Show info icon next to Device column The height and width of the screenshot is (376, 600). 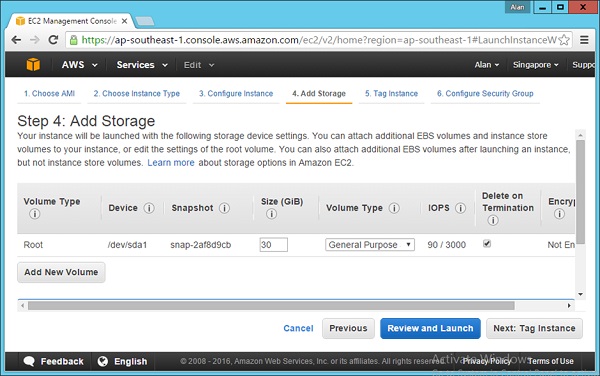pos(149,208)
